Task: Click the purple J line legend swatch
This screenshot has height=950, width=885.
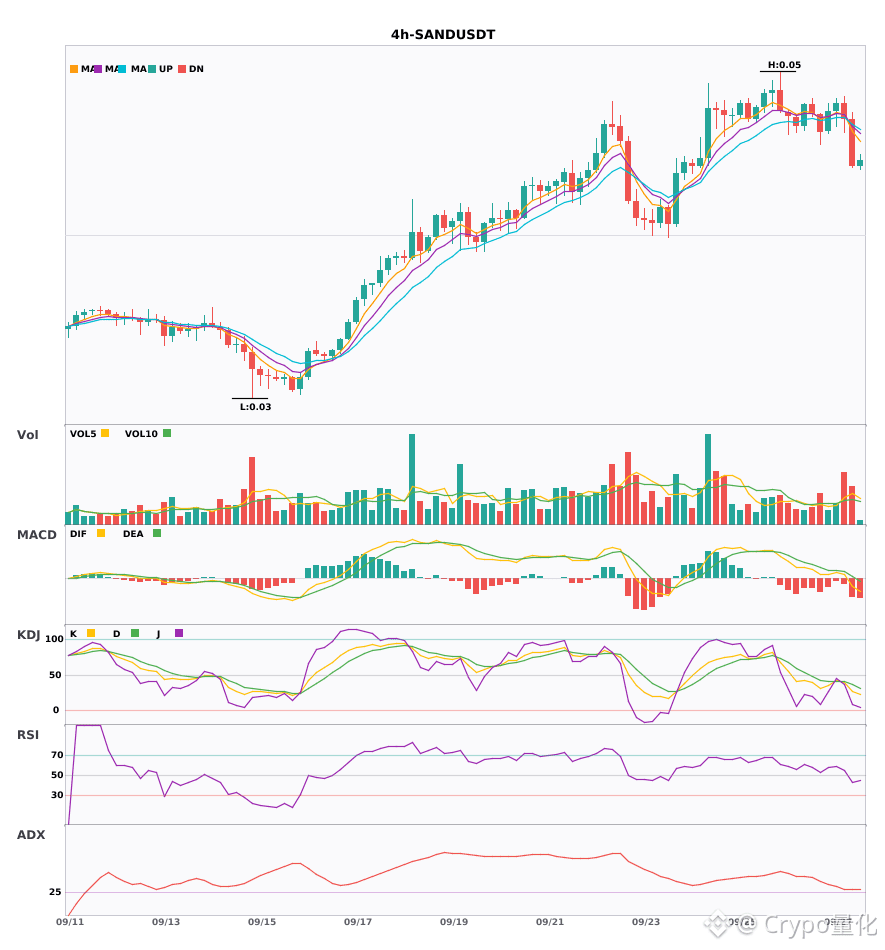Action: pos(179,633)
